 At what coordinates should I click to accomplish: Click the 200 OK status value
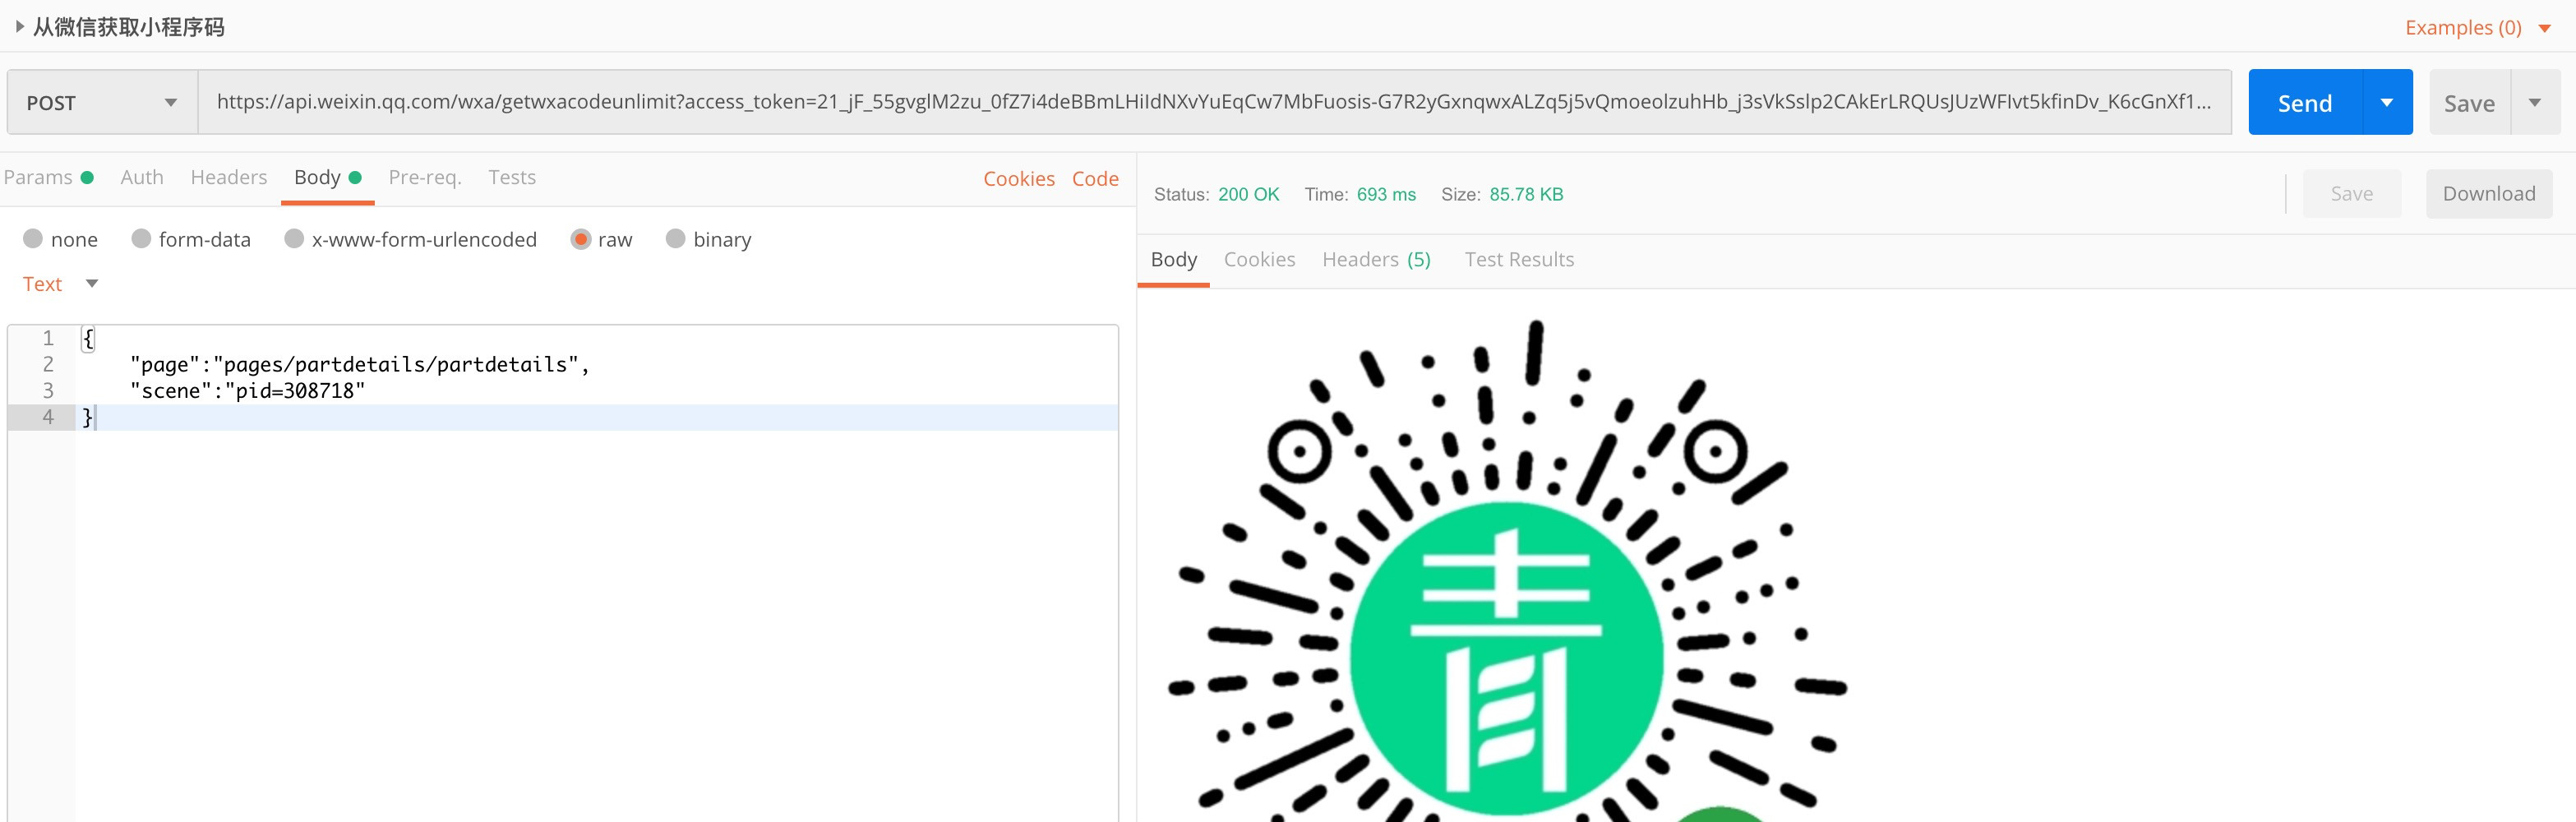[x=1248, y=194]
